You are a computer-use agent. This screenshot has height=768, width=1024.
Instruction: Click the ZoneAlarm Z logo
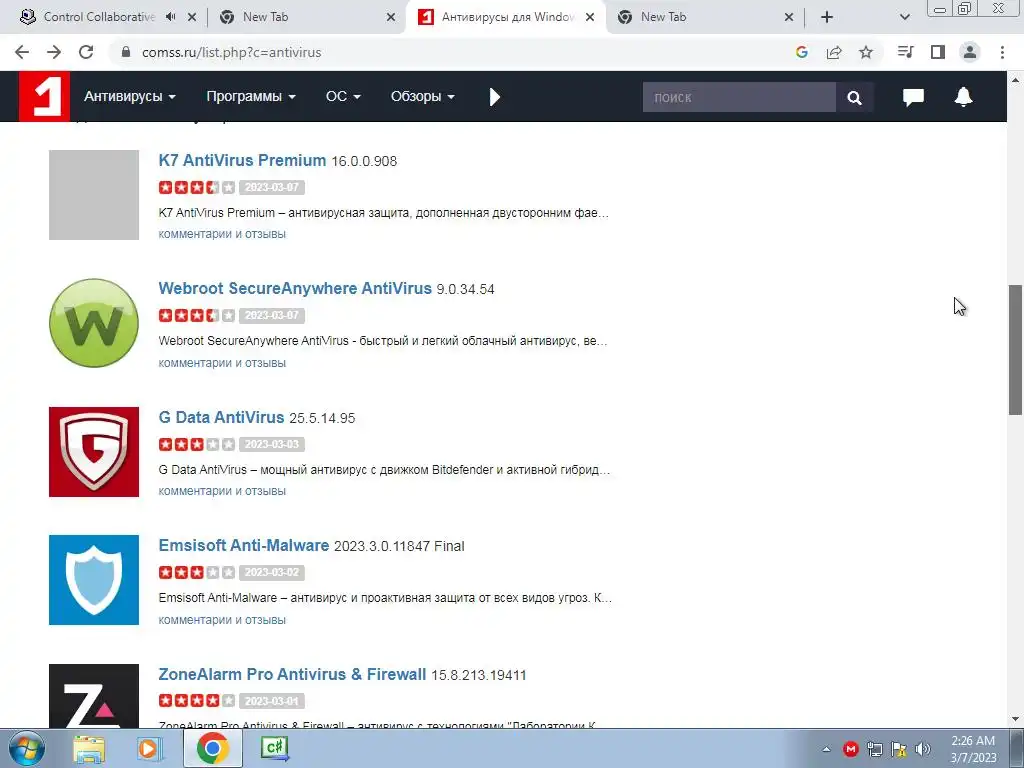click(x=94, y=696)
